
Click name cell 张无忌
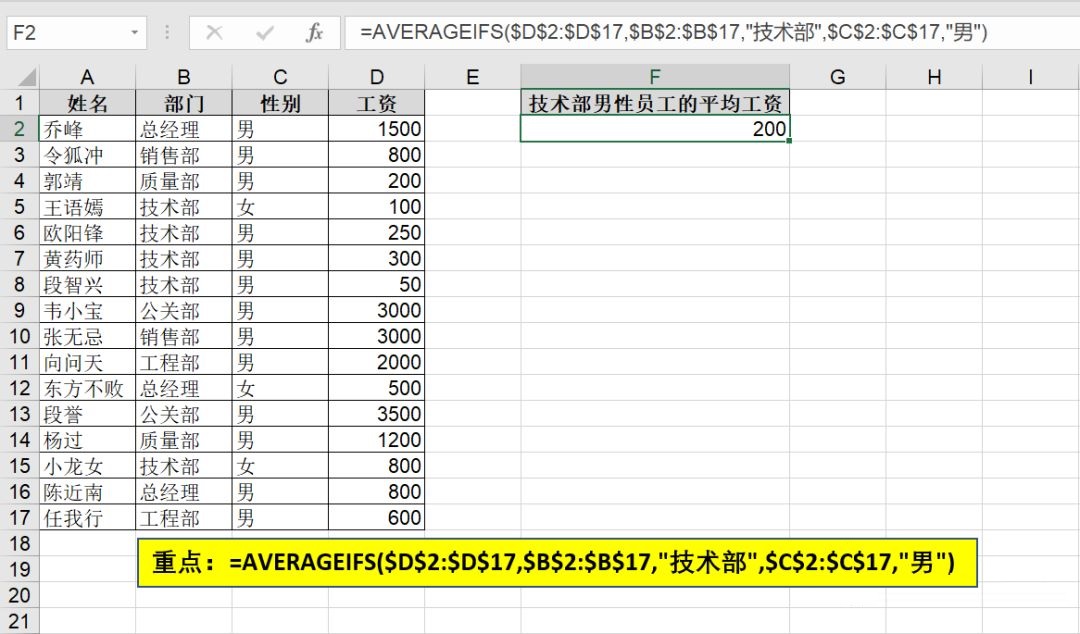[x=87, y=336]
